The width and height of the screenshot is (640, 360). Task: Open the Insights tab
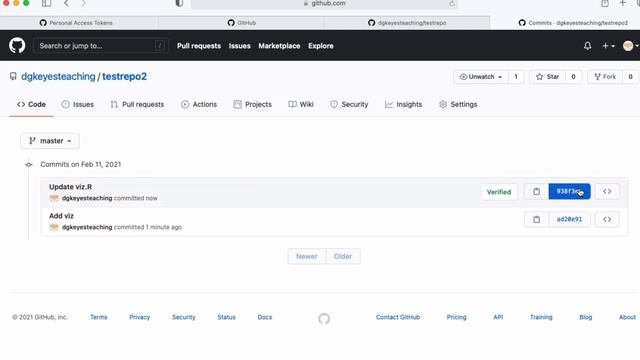(403, 104)
